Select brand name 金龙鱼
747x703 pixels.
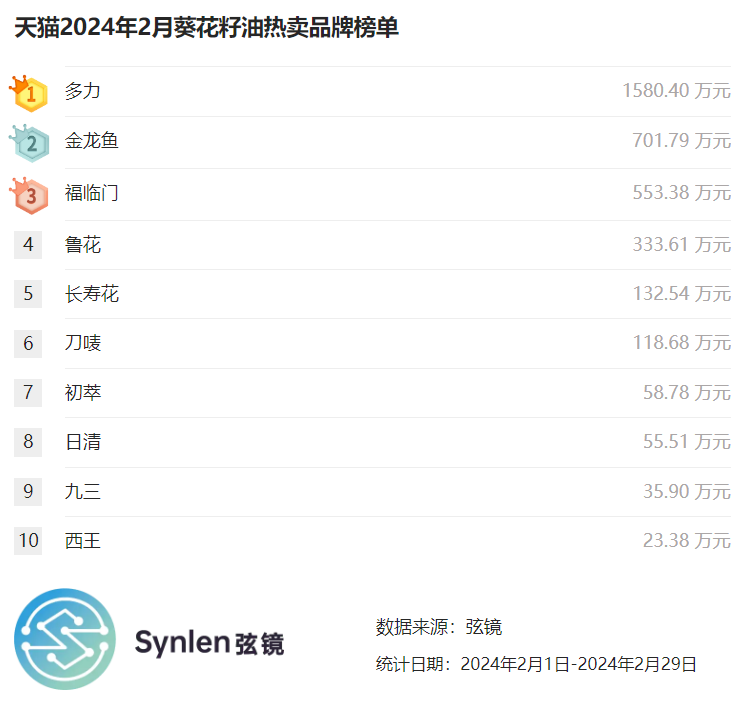[91, 141]
